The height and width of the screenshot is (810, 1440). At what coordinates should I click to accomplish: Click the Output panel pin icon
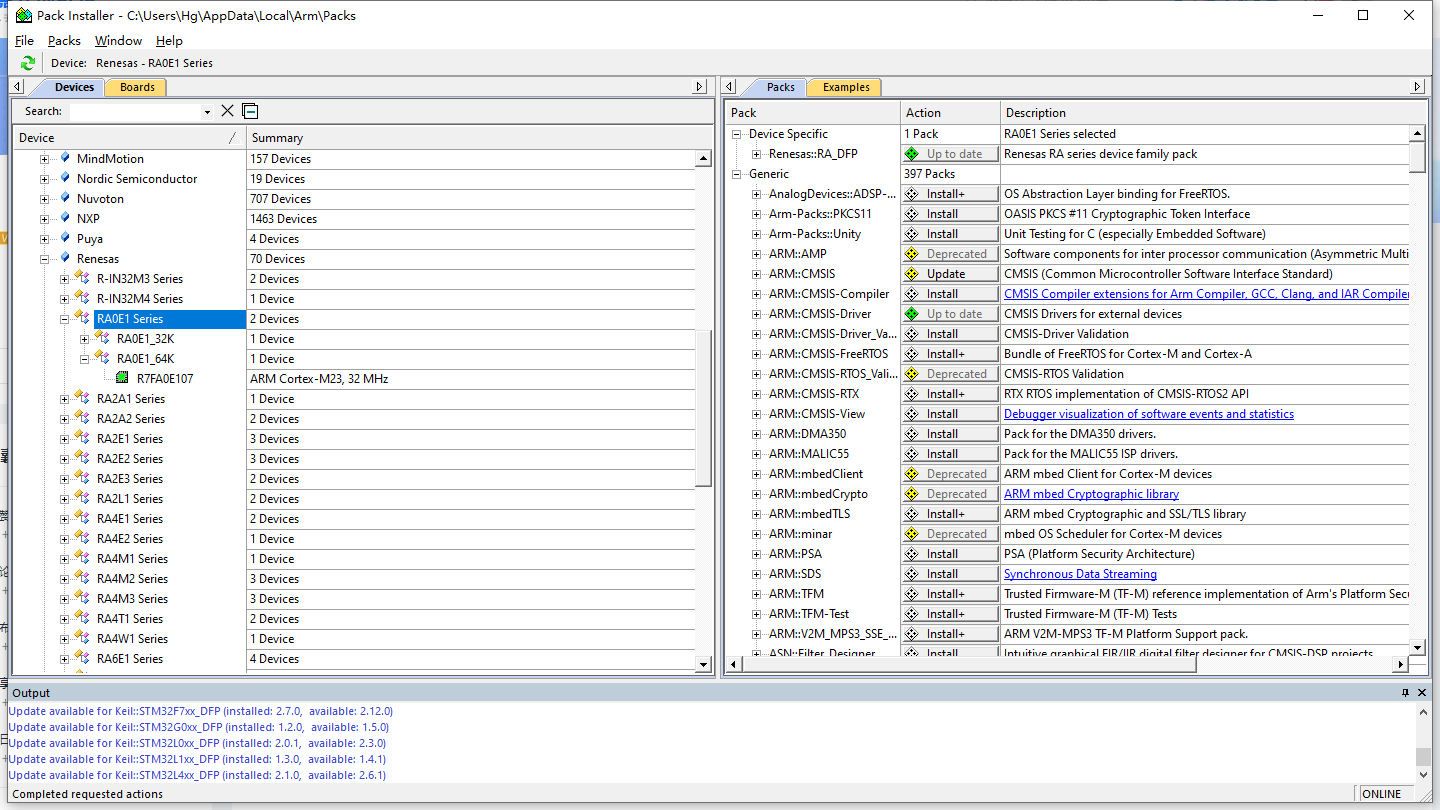(1406, 693)
